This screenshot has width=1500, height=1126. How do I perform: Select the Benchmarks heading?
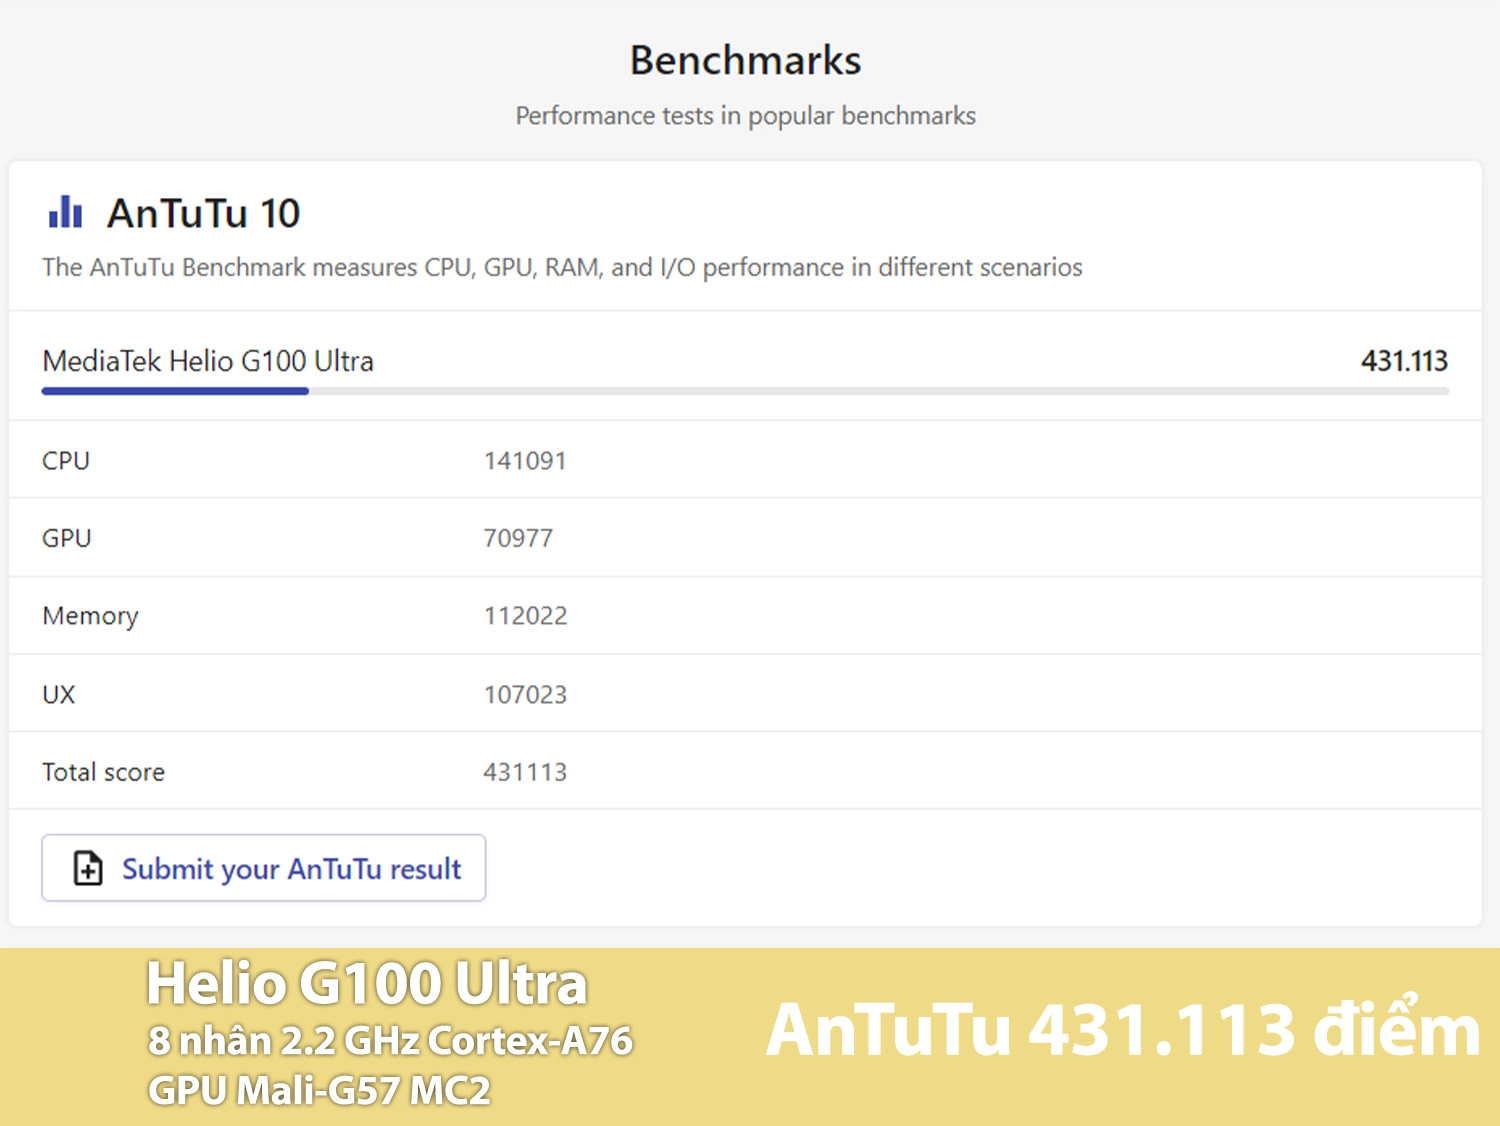point(745,60)
